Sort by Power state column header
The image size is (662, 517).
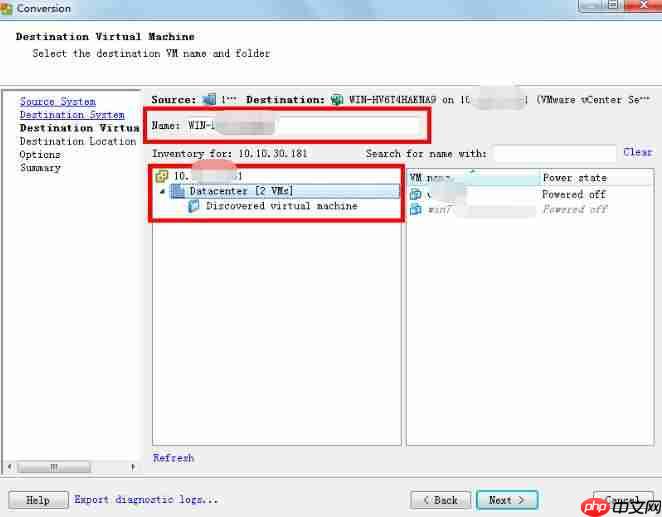597,178
